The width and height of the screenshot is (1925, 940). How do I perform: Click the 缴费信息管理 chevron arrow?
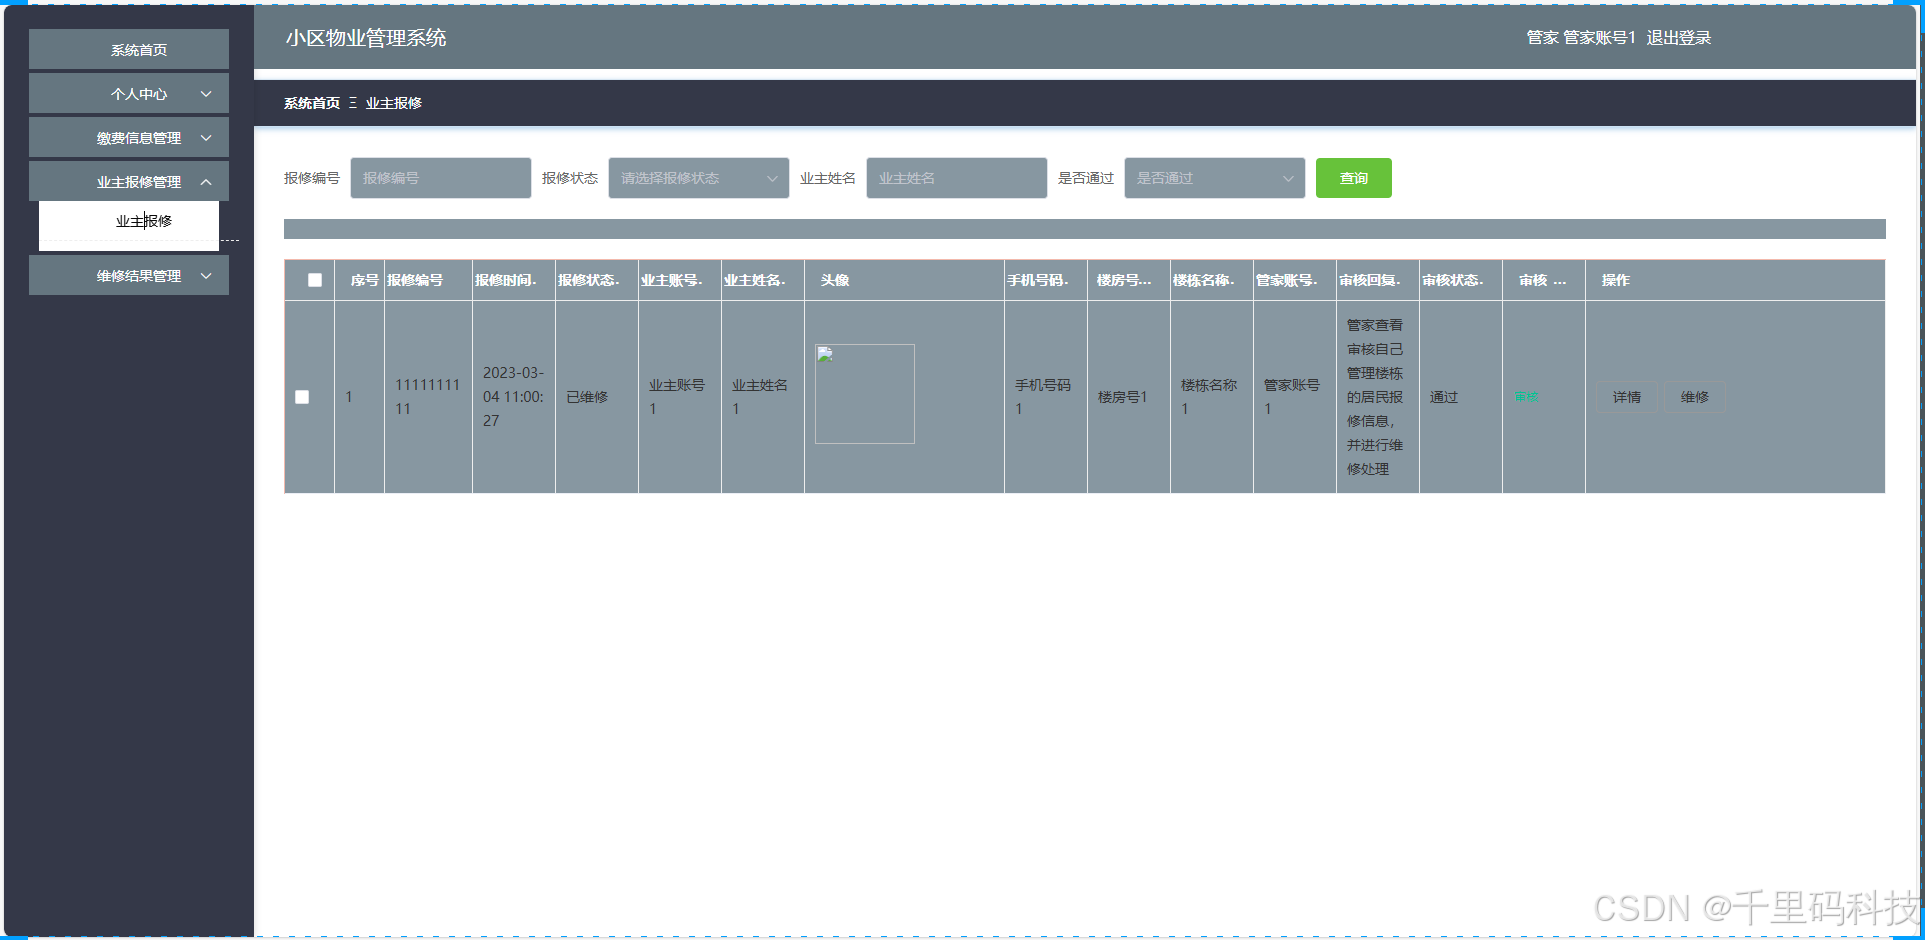click(x=206, y=138)
